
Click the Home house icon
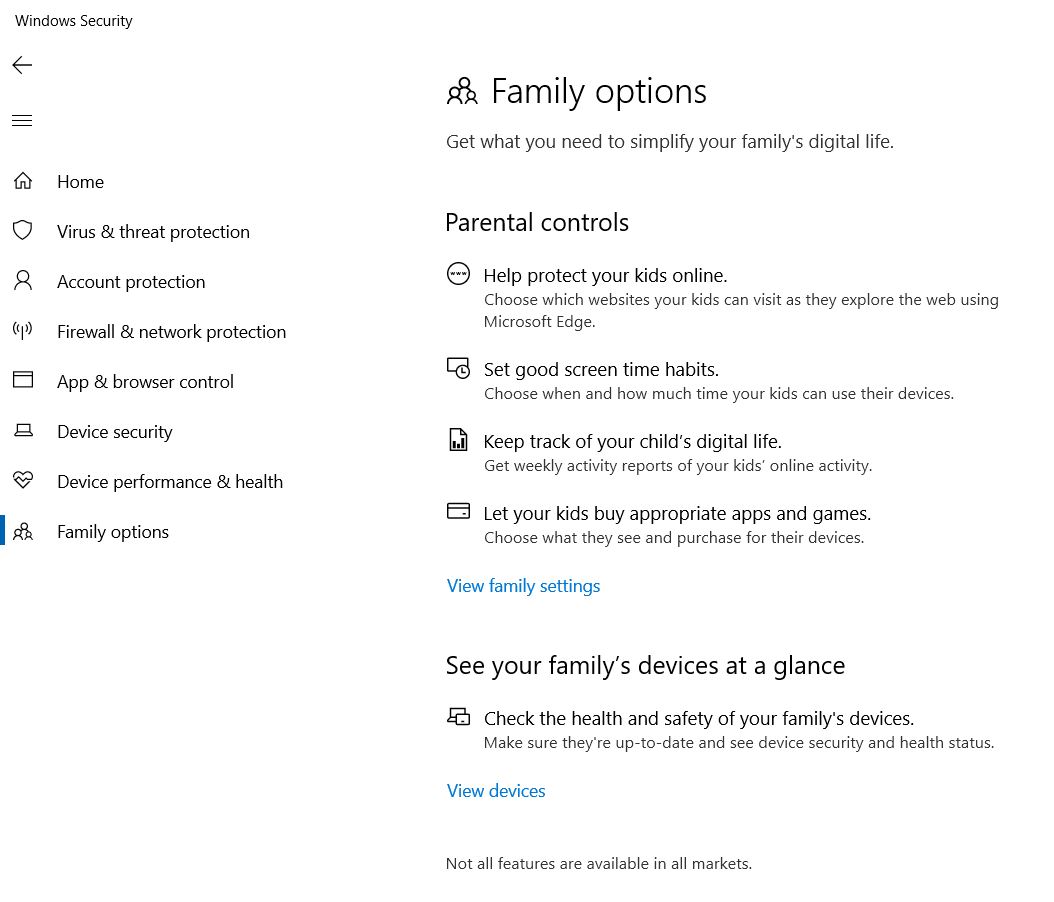click(x=23, y=181)
